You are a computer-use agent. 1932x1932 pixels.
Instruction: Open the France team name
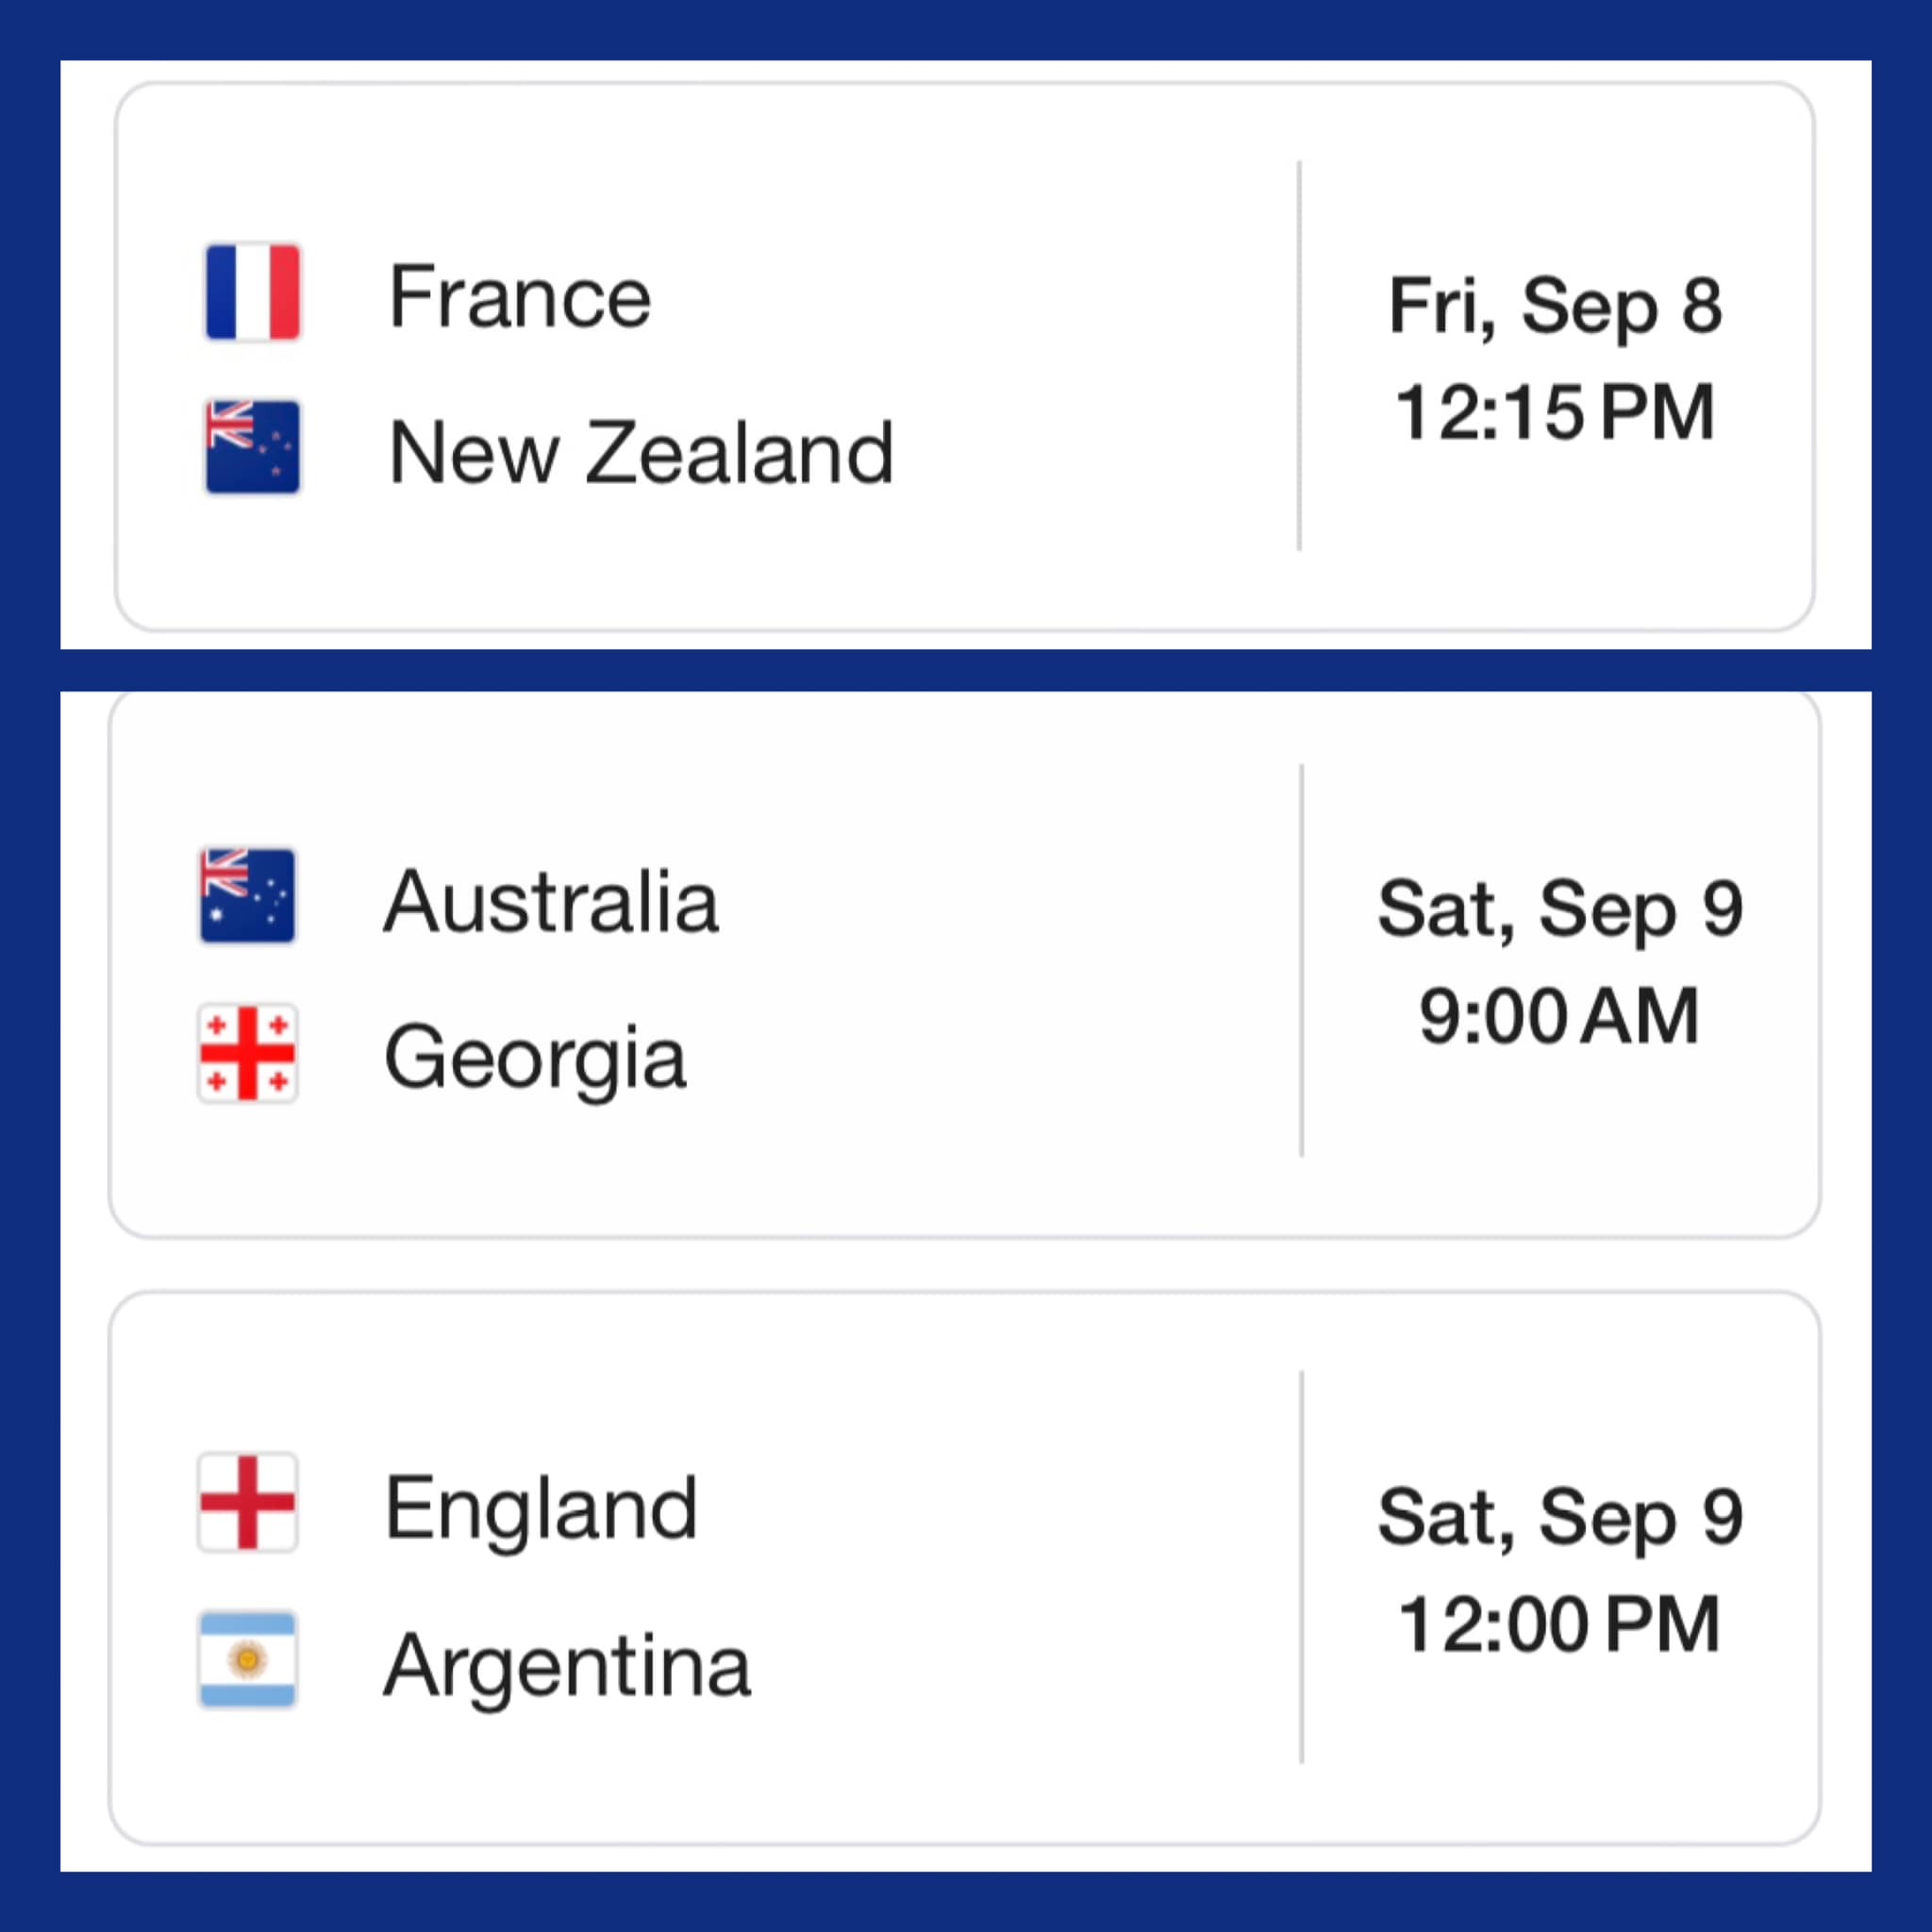[520, 296]
